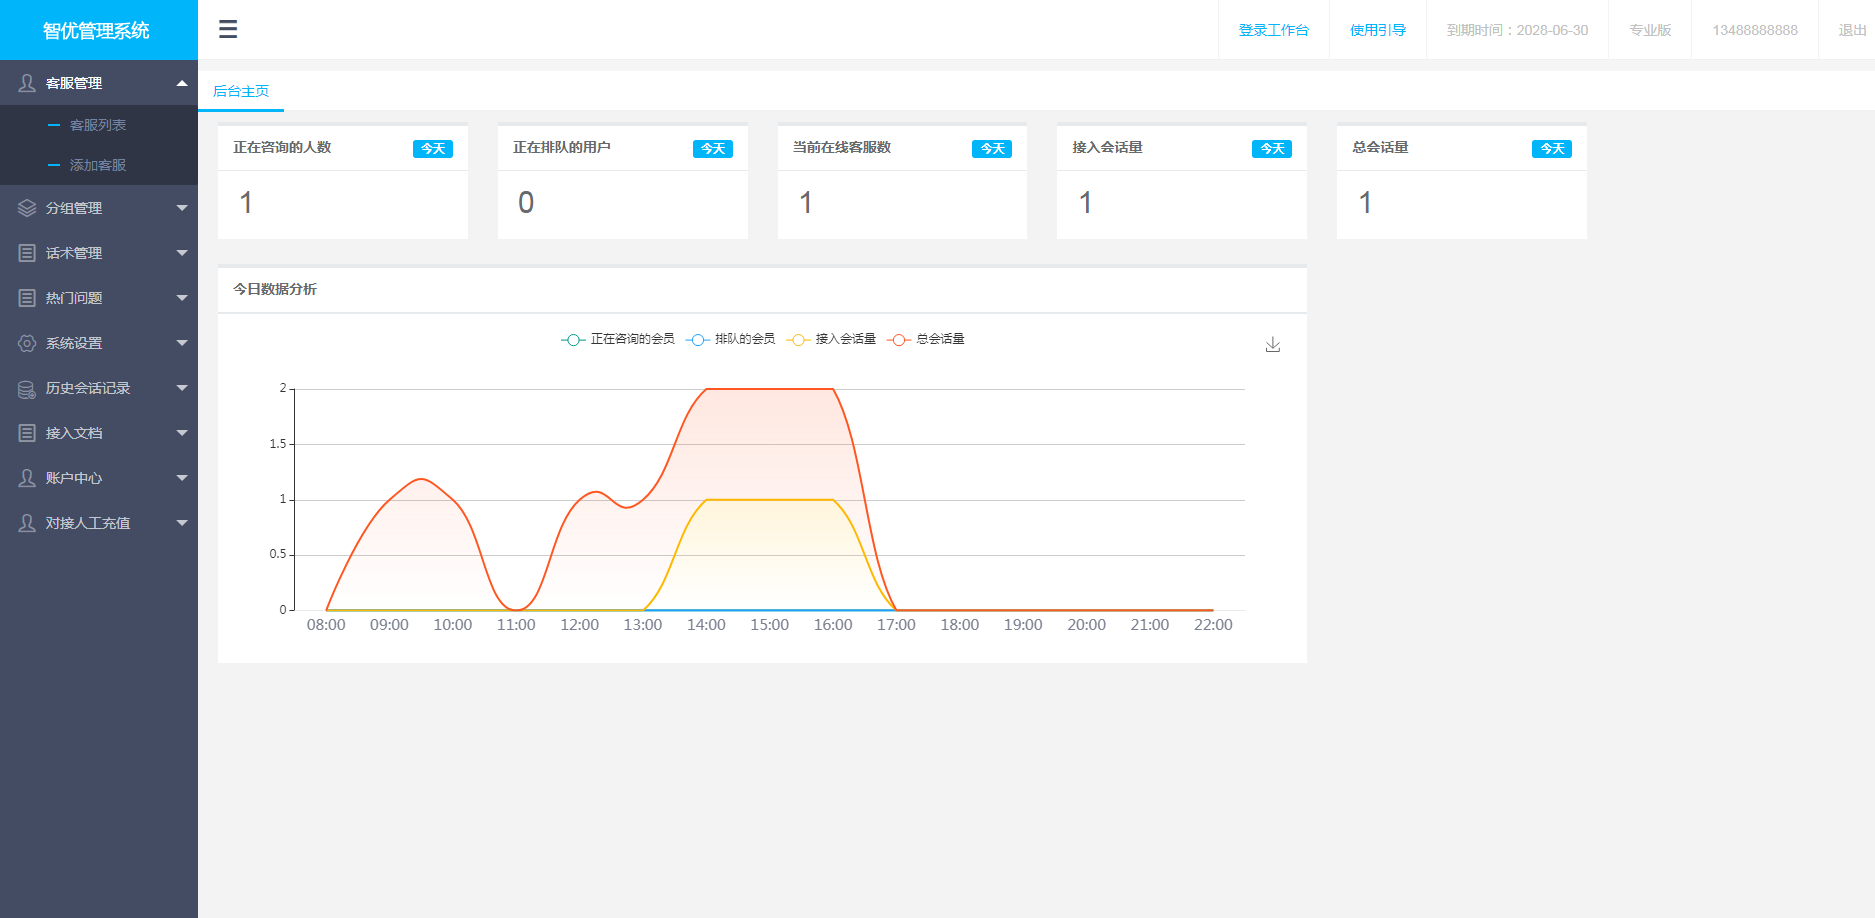Click the 历史会话记录 database icon
This screenshot has height=918, width=1875.
[27, 388]
